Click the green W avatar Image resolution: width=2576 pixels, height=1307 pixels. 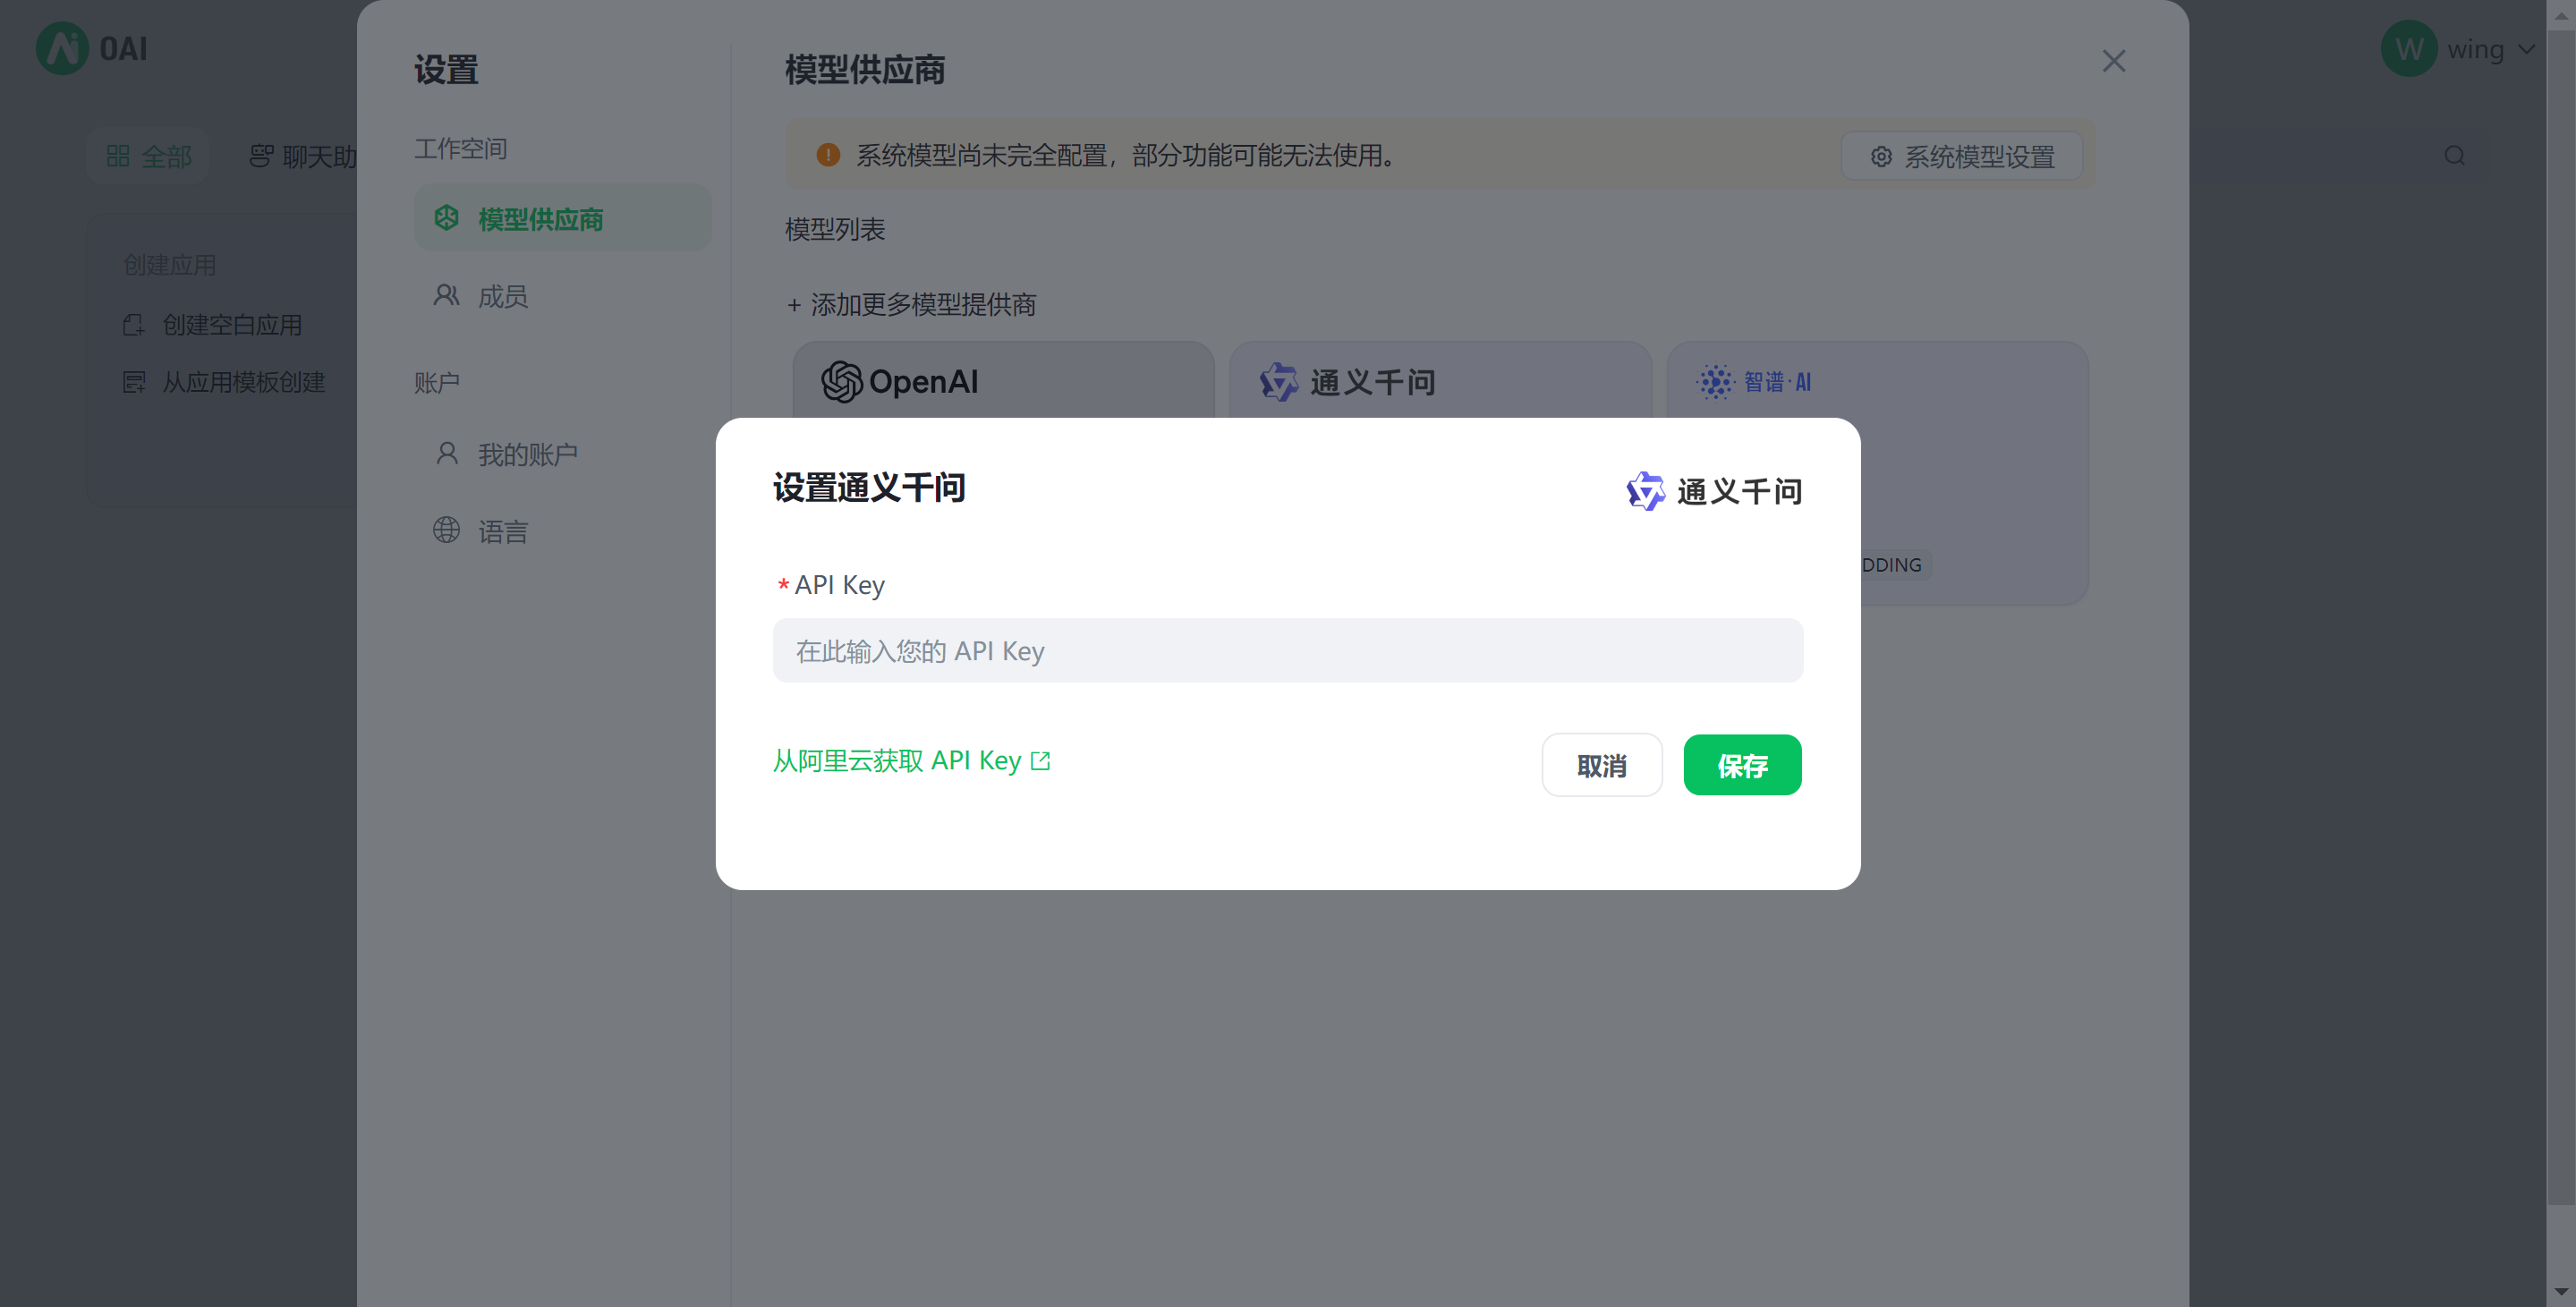[x=2409, y=49]
